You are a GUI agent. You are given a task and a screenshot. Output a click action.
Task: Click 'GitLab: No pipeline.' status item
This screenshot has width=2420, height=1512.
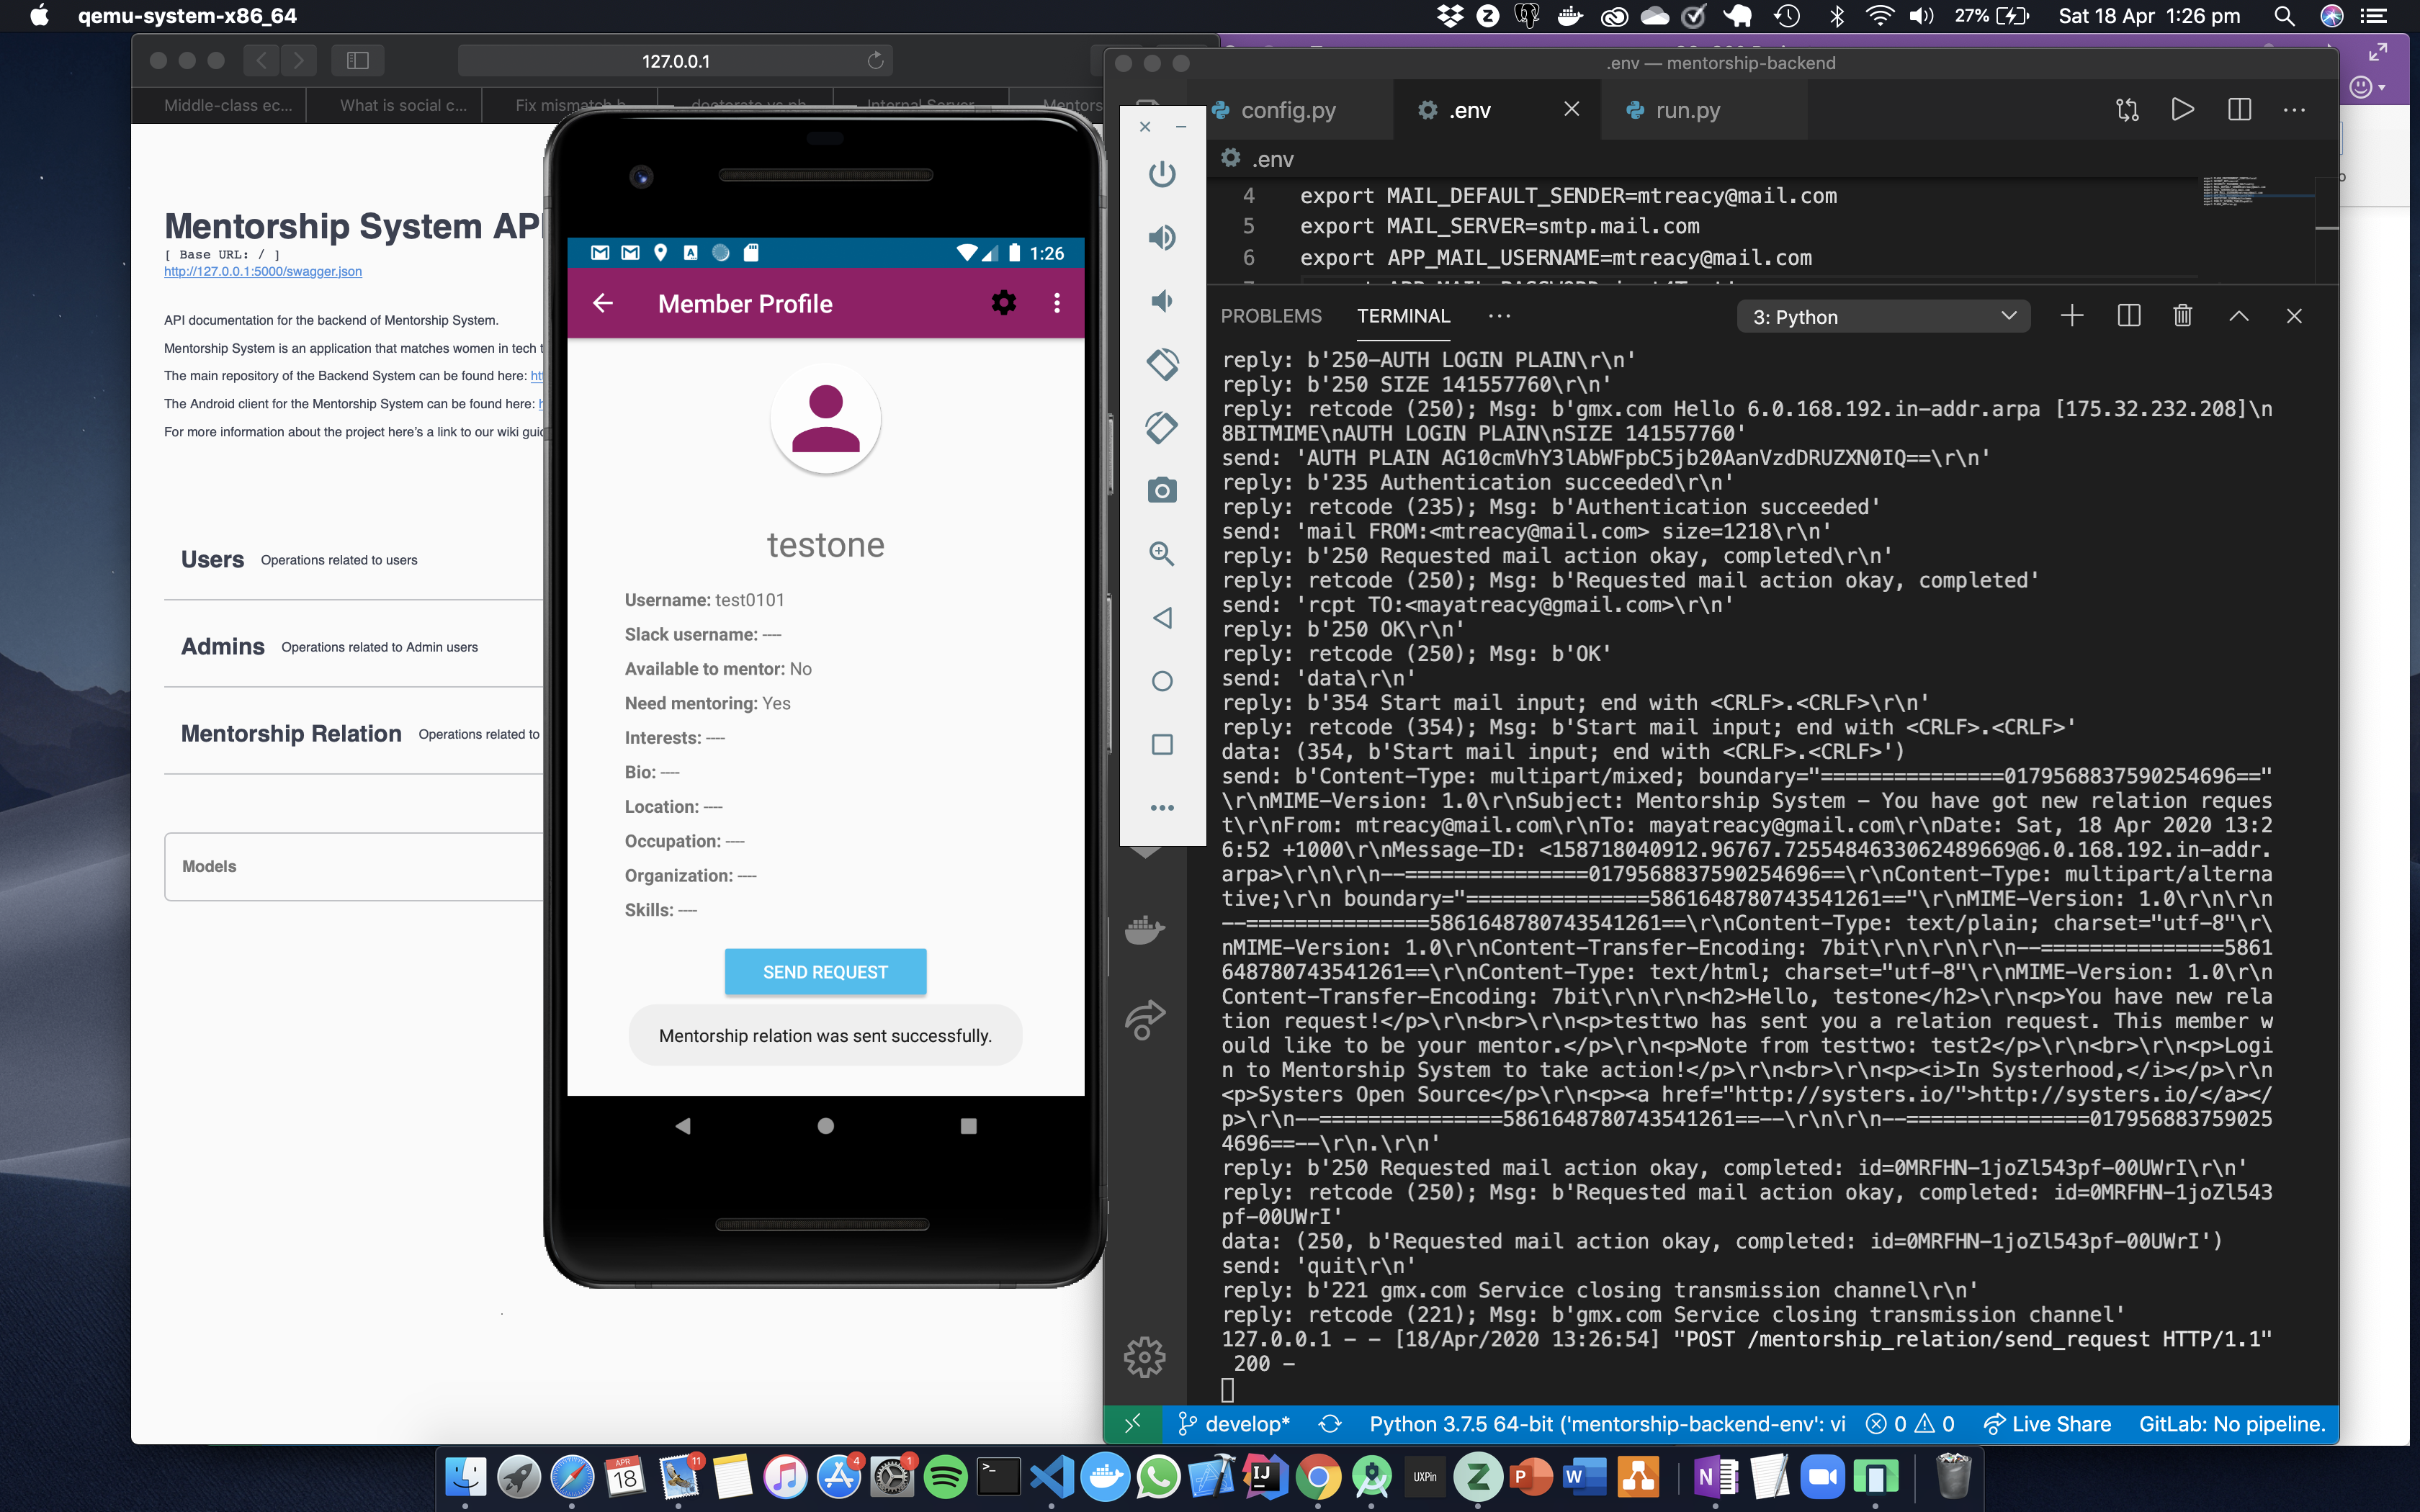pyautogui.click(x=2232, y=1424)
